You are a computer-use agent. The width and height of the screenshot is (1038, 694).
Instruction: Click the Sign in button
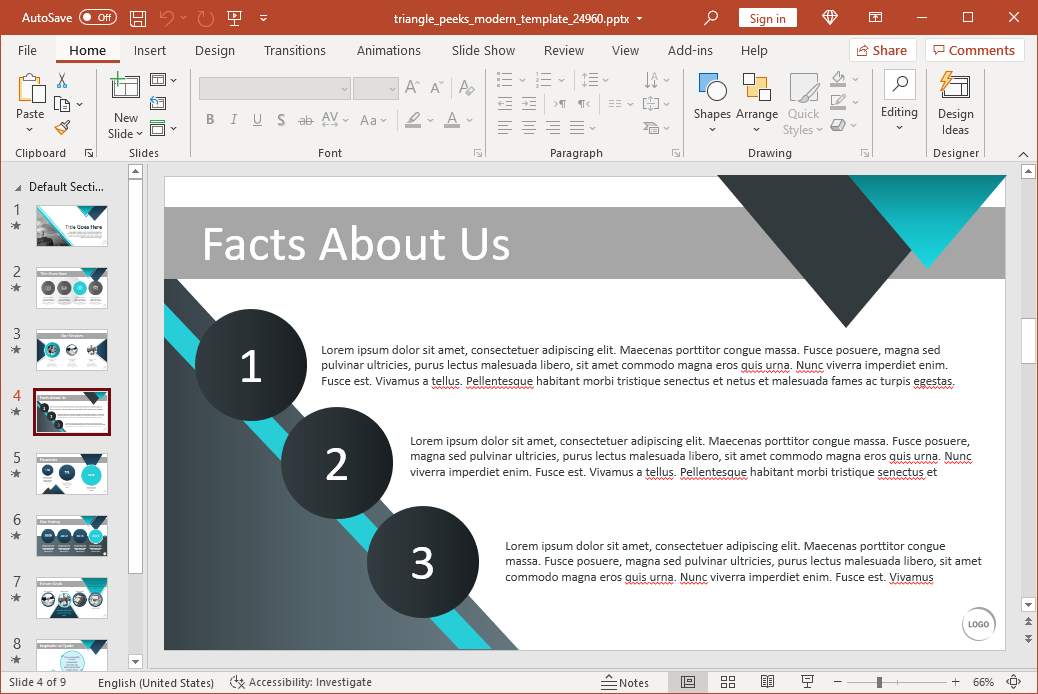tap(767, 18)
